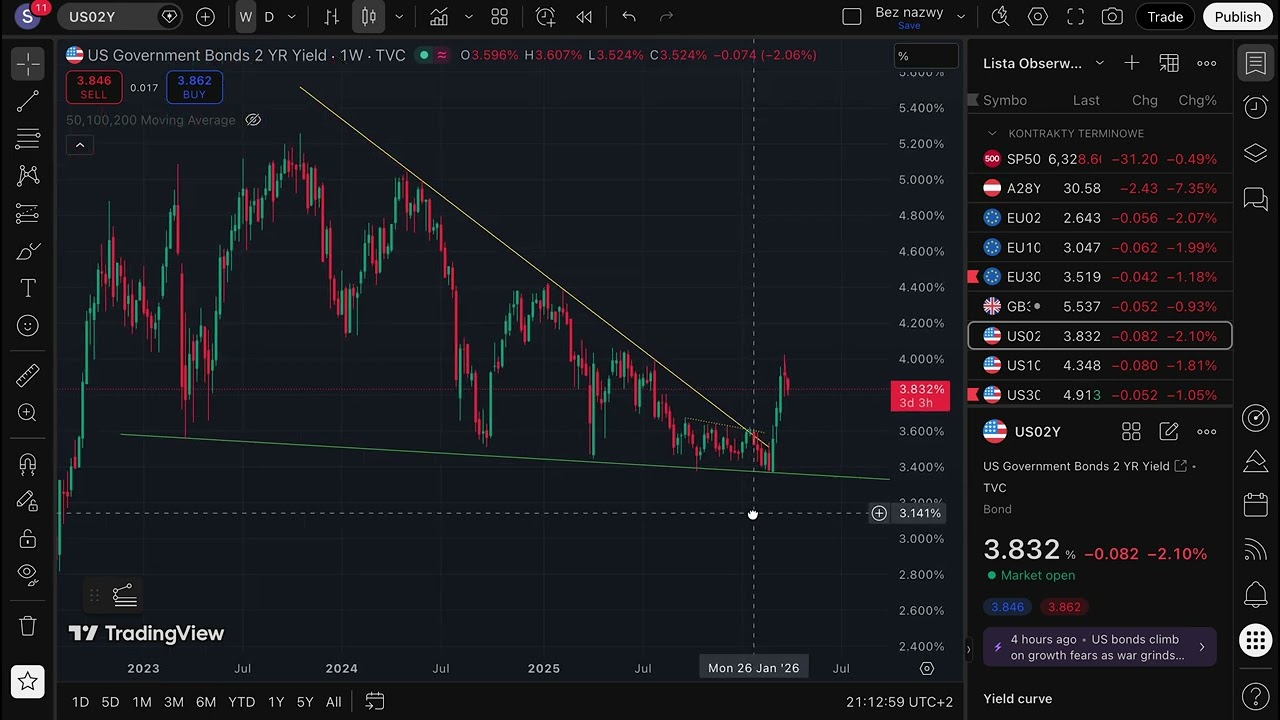Screen dimensions: 1280x720
Task: Toggle magnet mode for drawings
Action: click(28, 464)
